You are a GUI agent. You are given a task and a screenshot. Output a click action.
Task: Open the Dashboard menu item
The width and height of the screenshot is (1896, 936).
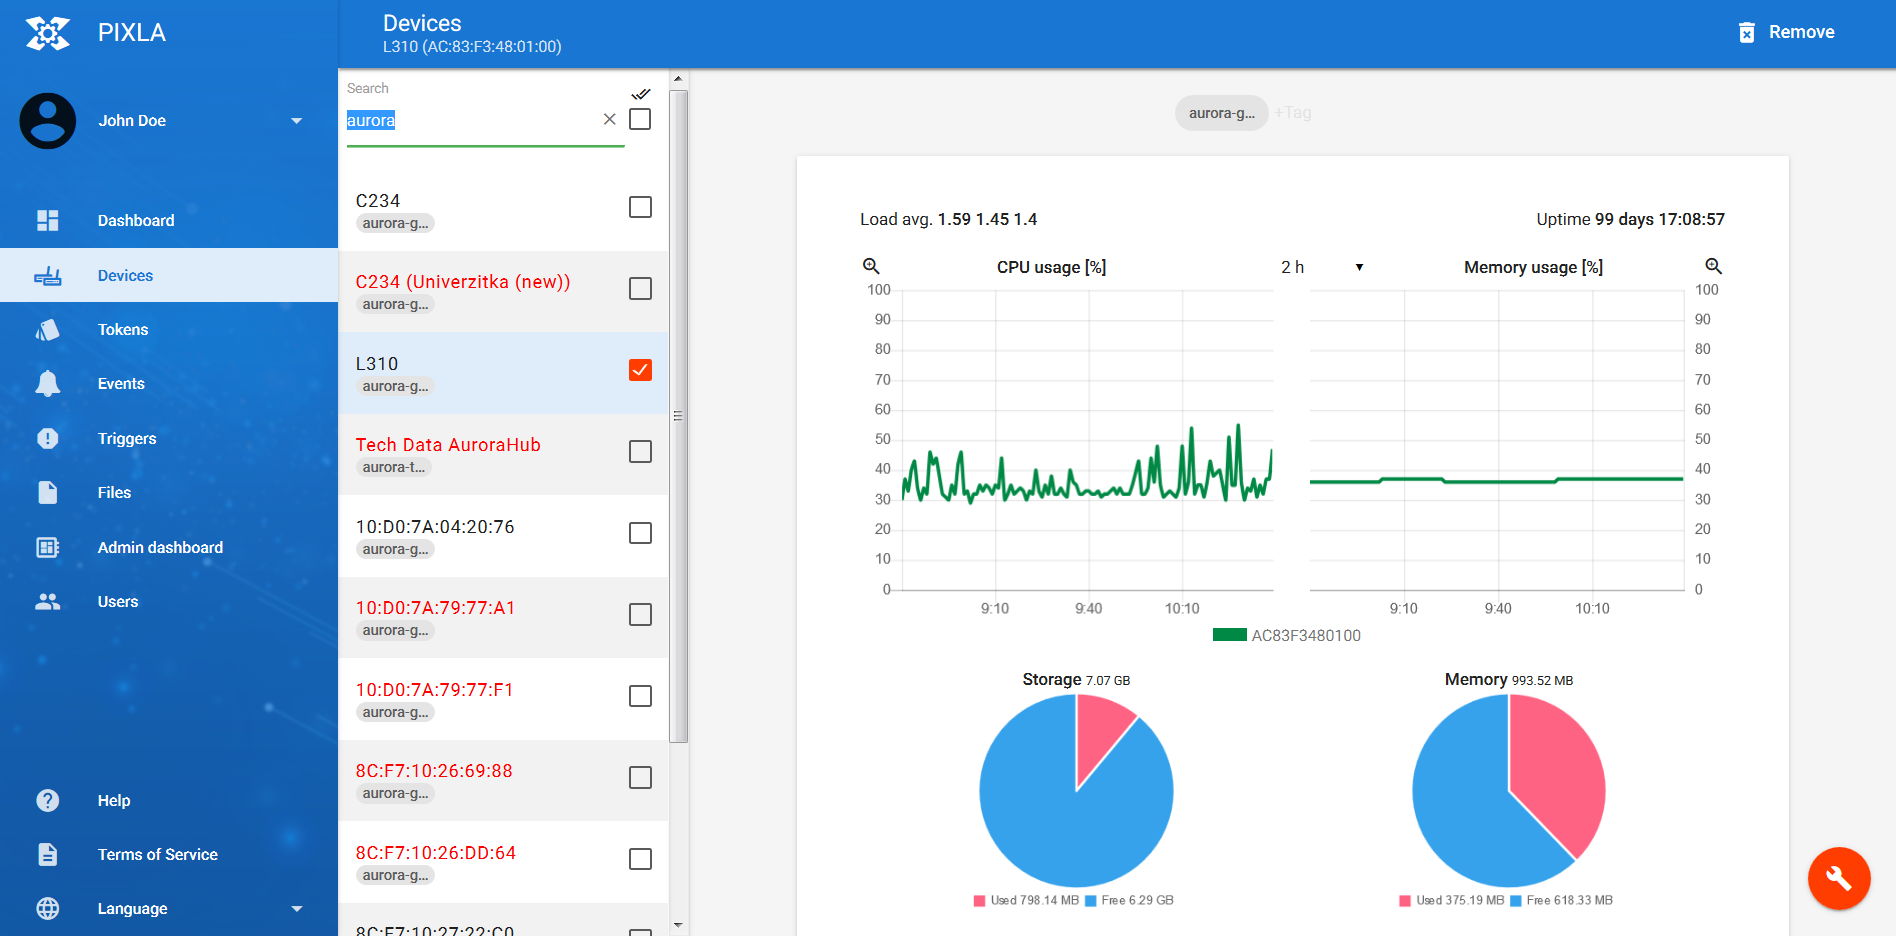click(169, 220)
